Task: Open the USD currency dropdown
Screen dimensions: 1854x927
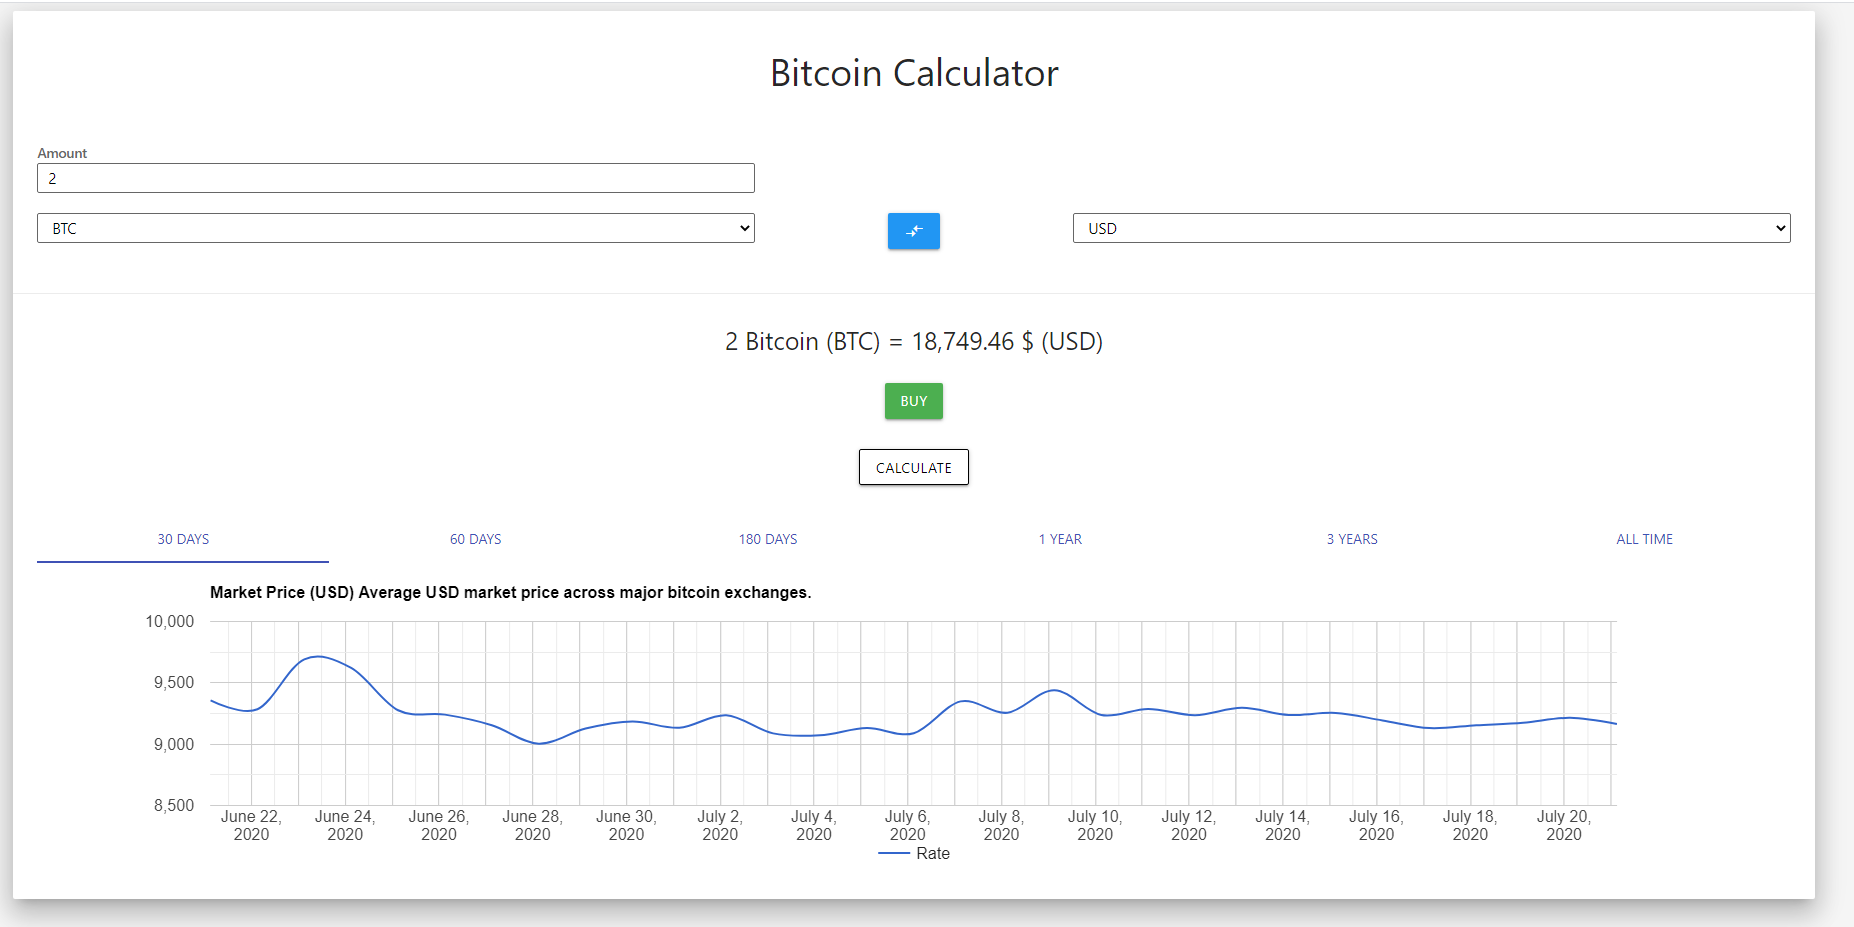Action: click(1430, 228)
